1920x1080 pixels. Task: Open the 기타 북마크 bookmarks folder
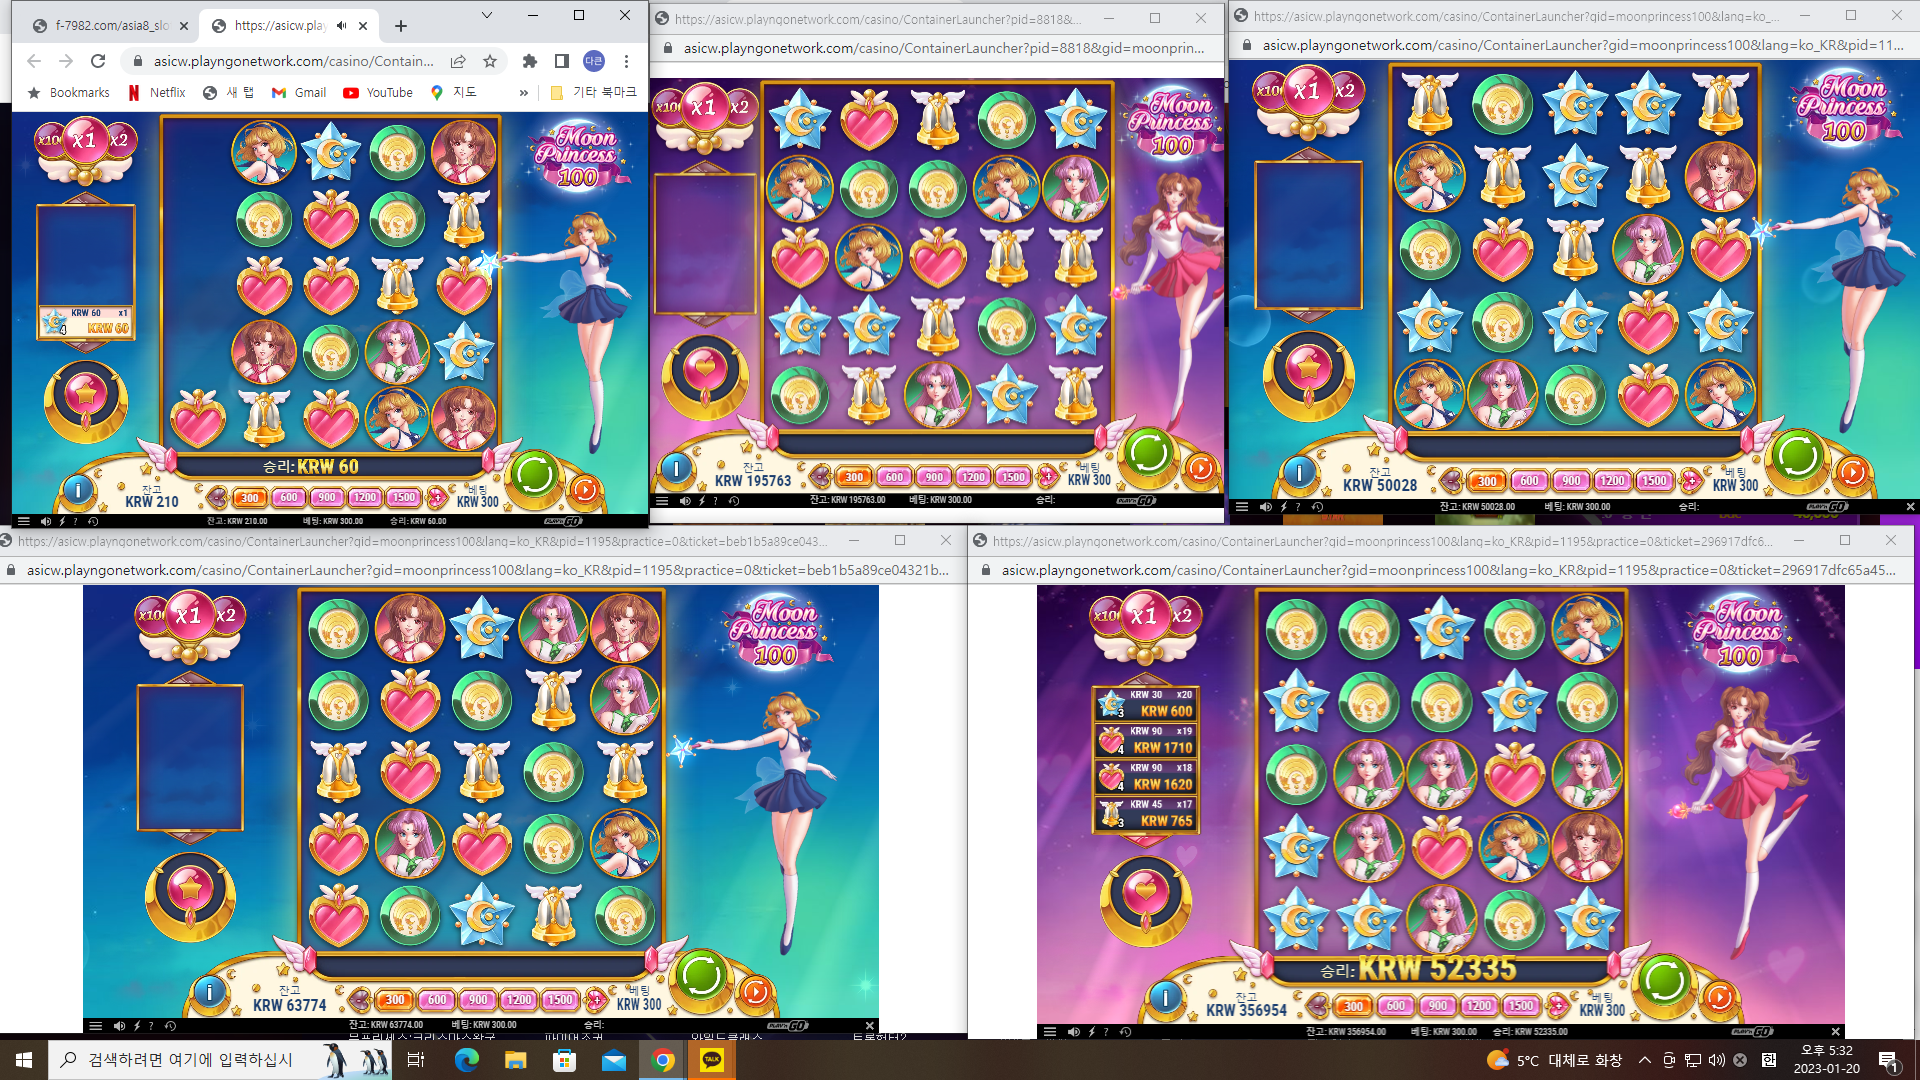tap(593, 92)
